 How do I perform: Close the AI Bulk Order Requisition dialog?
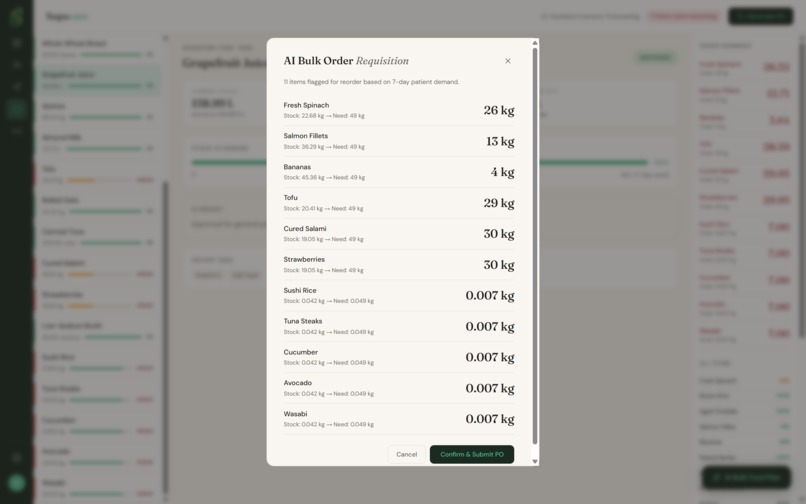tap(507, 61)
